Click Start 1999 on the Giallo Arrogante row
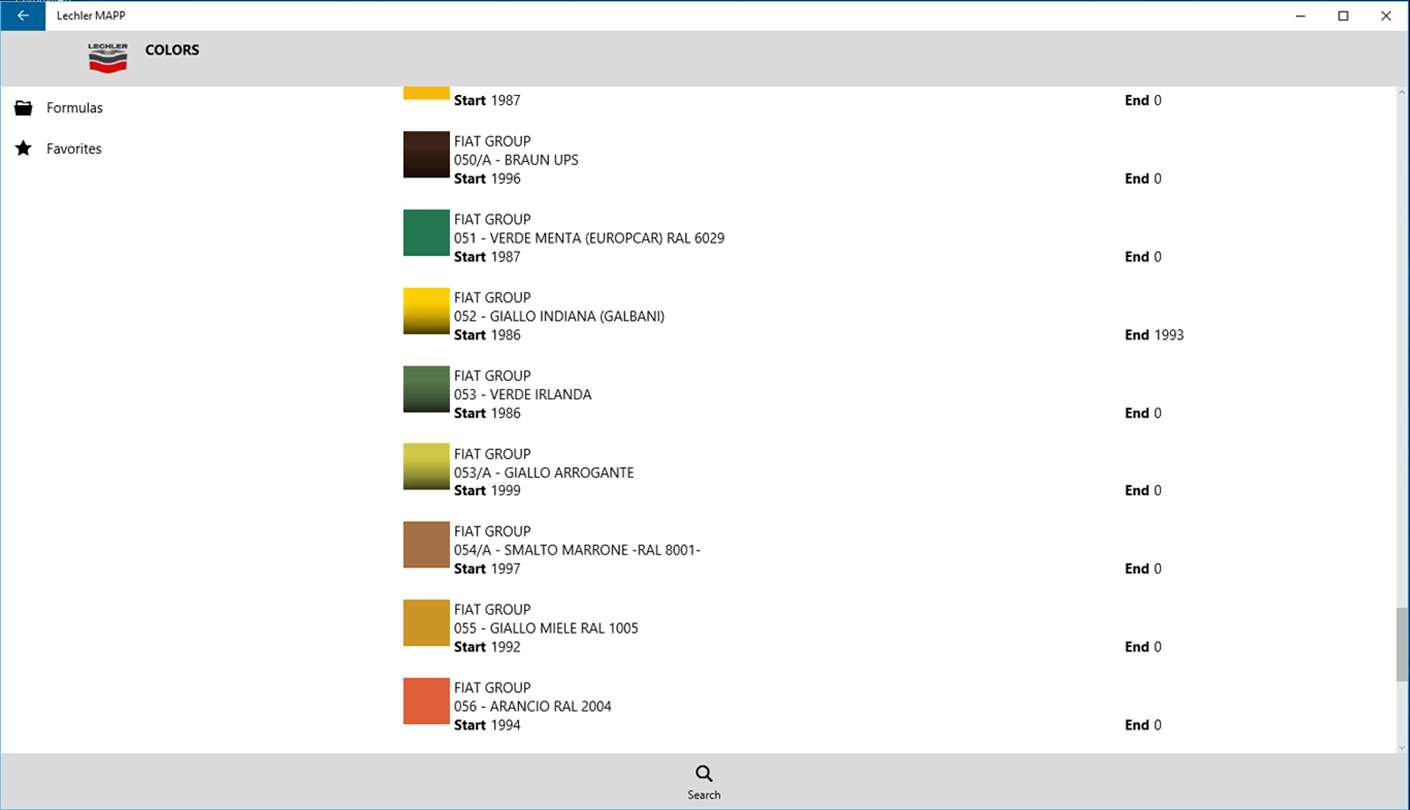Screen dimensions: 1410x810 click(487, 490)
